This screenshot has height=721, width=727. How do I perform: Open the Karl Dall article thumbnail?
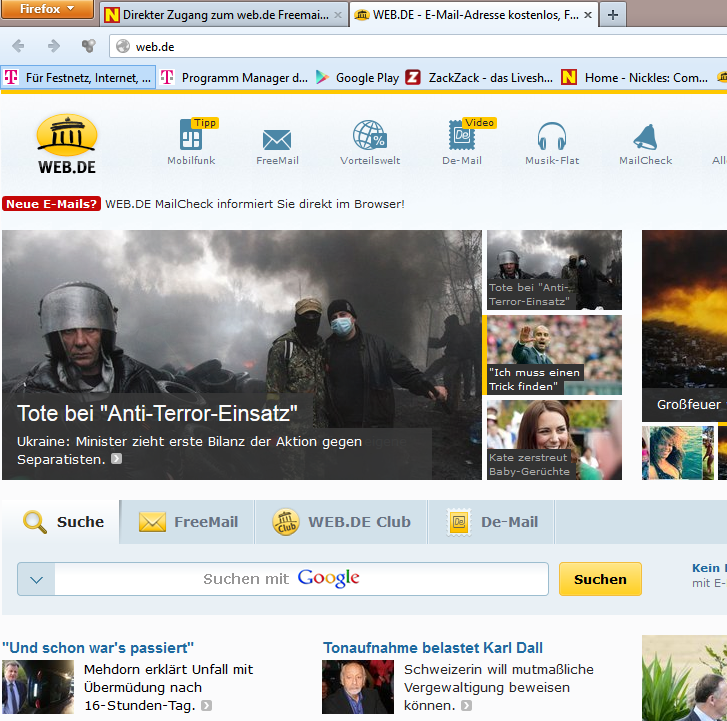tap(358, 687)
